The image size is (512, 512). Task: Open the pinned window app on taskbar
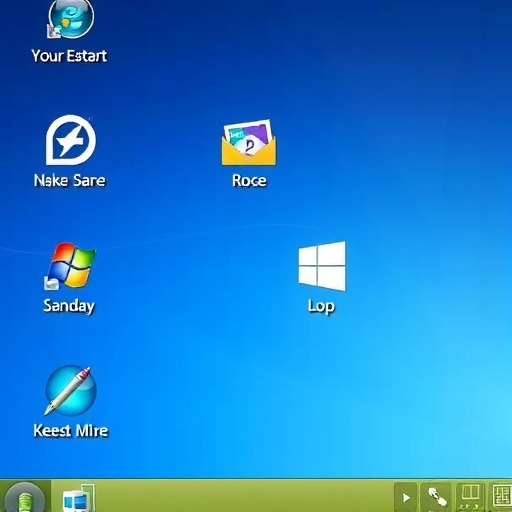(x=79, y=499)
